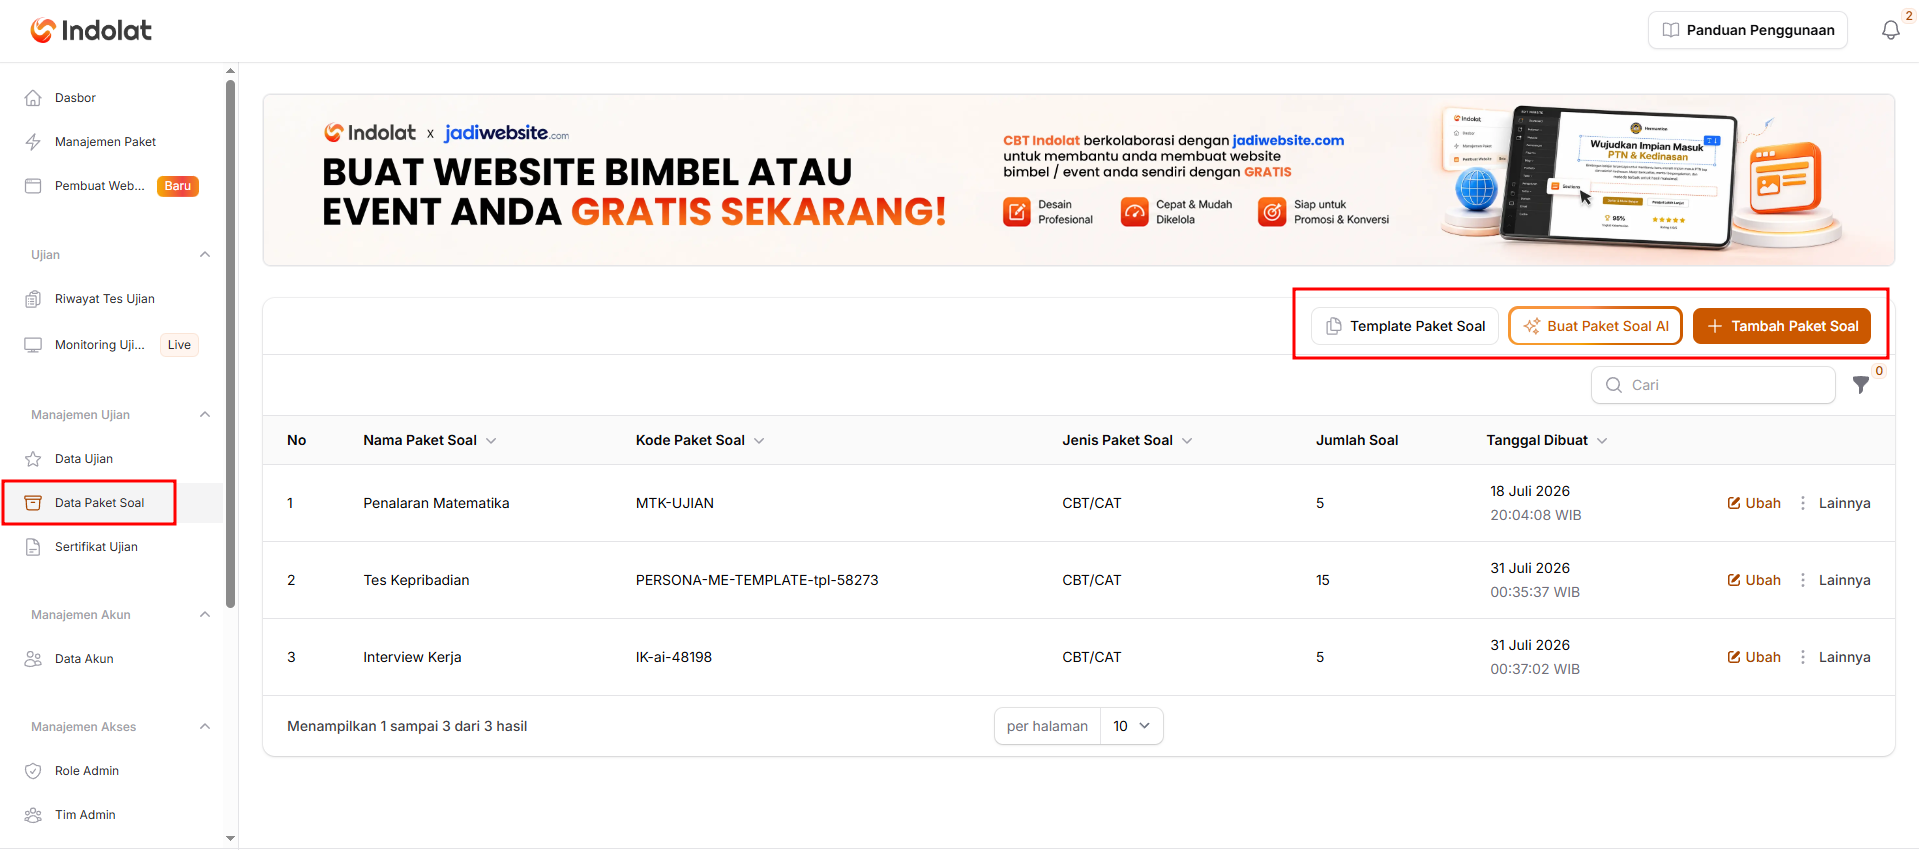Click the IK-ai-48198 code cell
This screenshot has width=1919, height=850.
(674, 657)
